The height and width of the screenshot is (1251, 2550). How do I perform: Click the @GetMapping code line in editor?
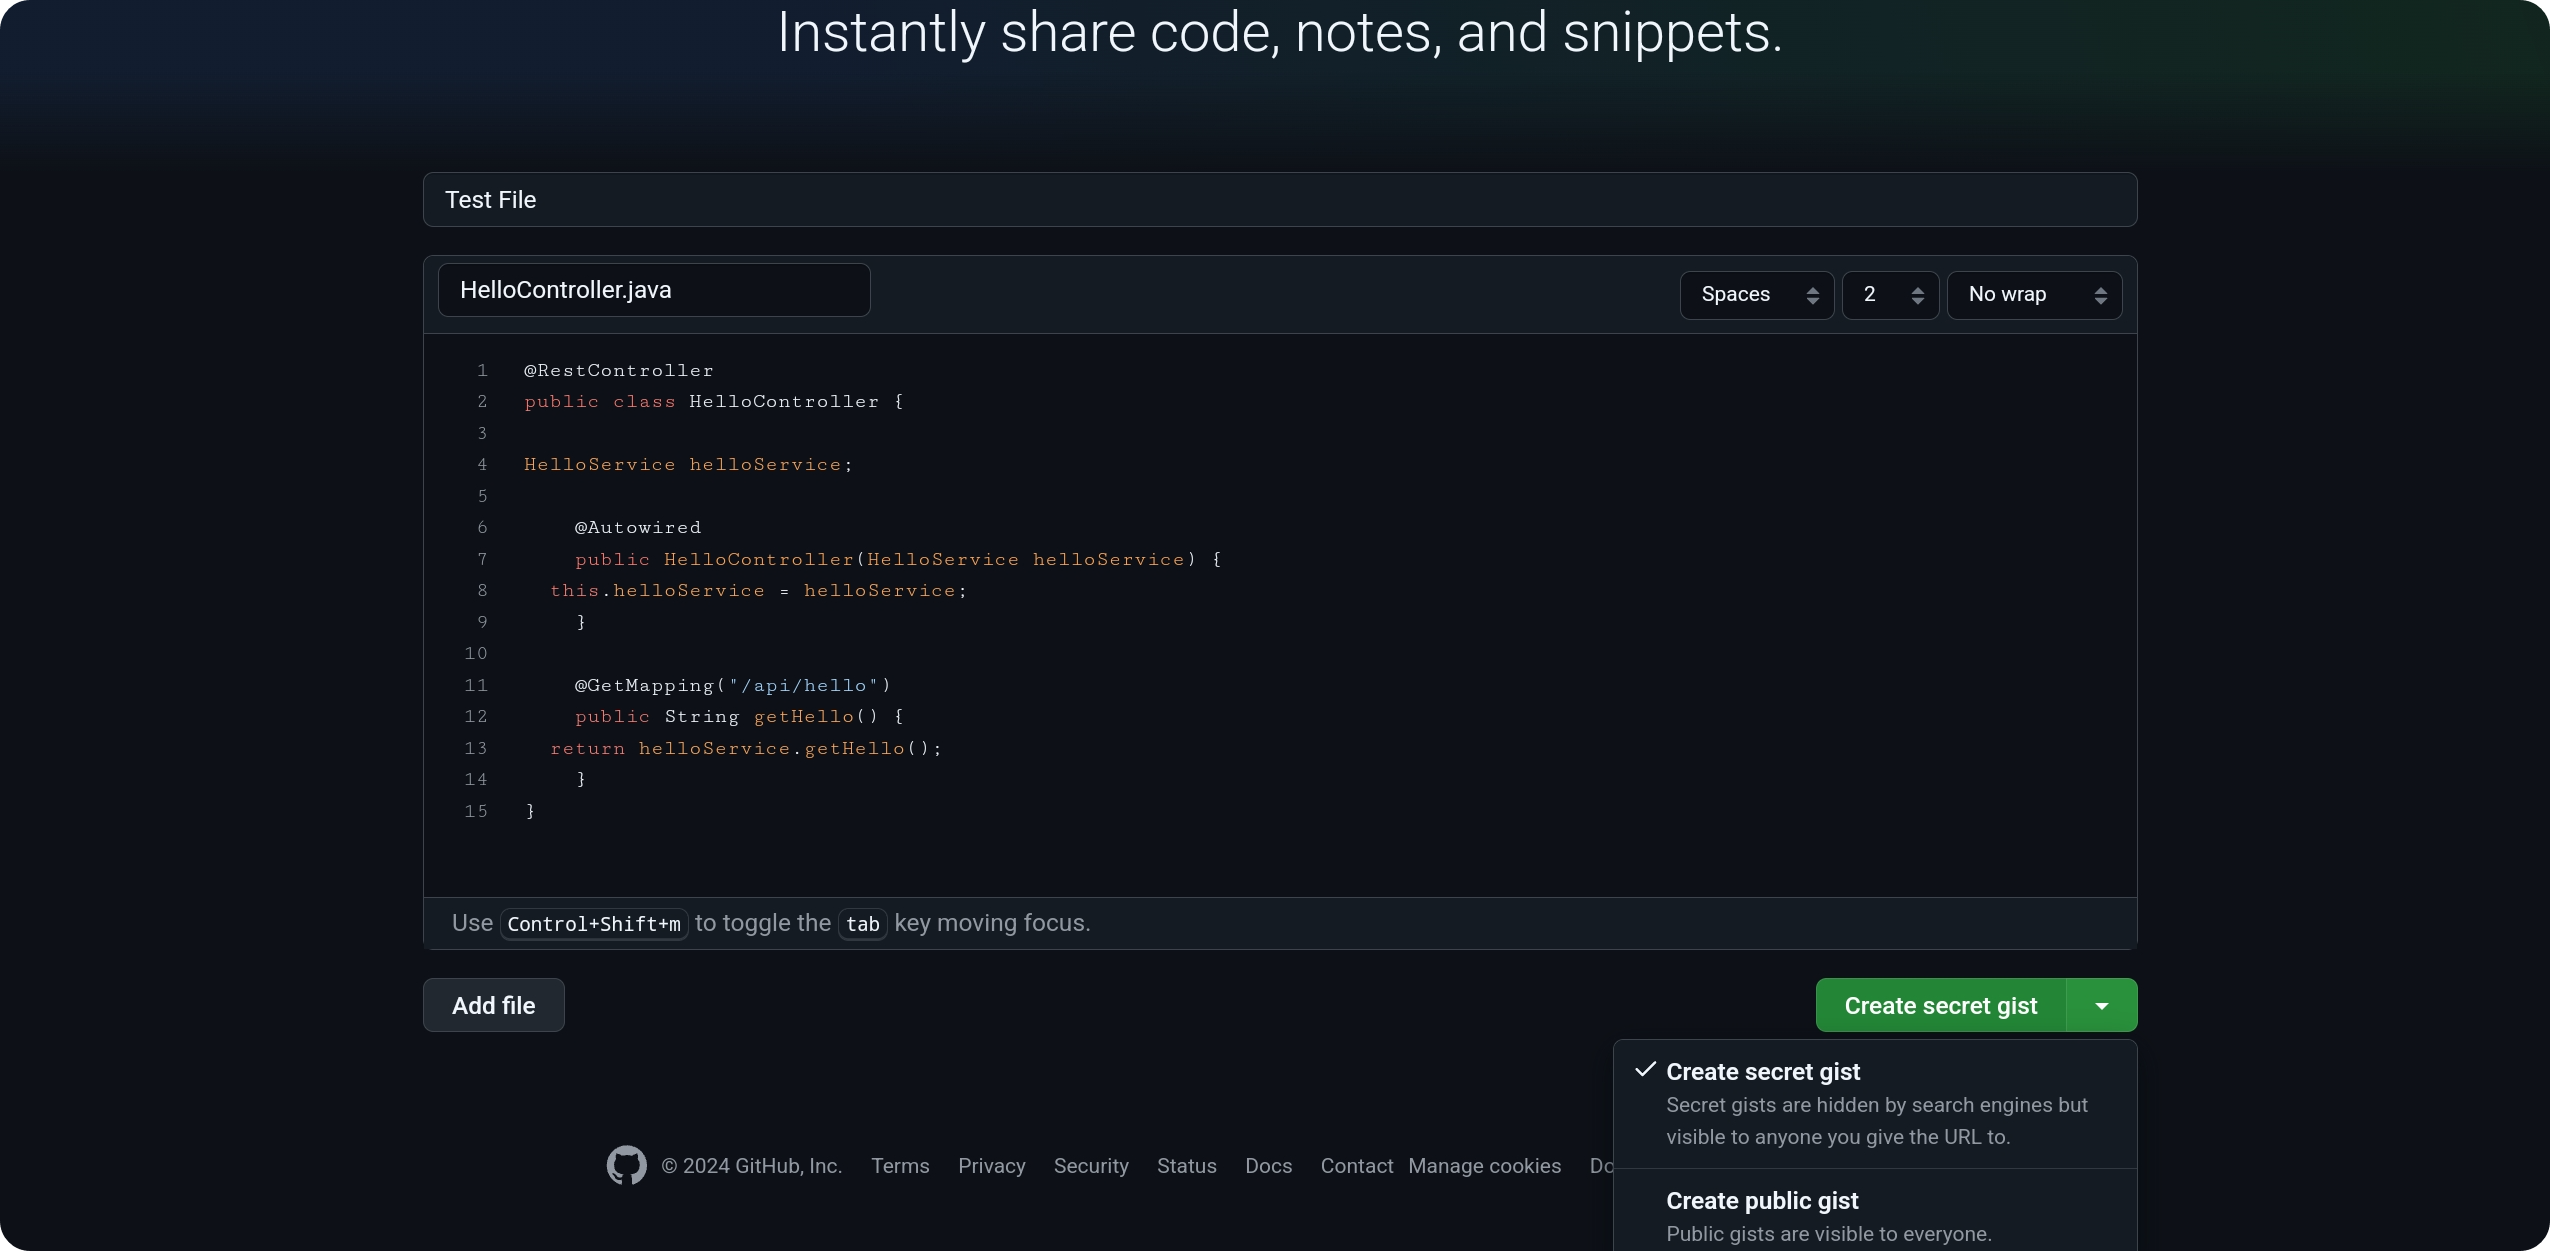pyautogui.click(x=732, y=685)
